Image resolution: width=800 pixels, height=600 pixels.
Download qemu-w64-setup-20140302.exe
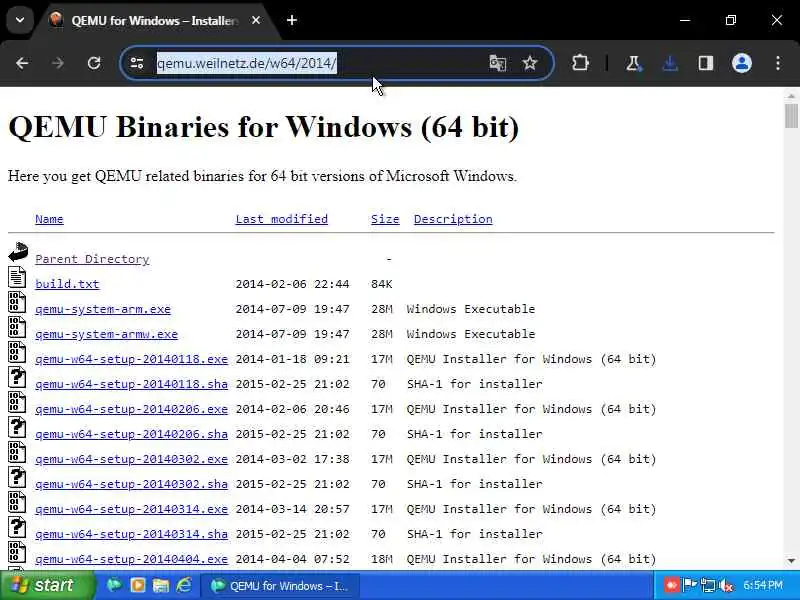(132, 459)
